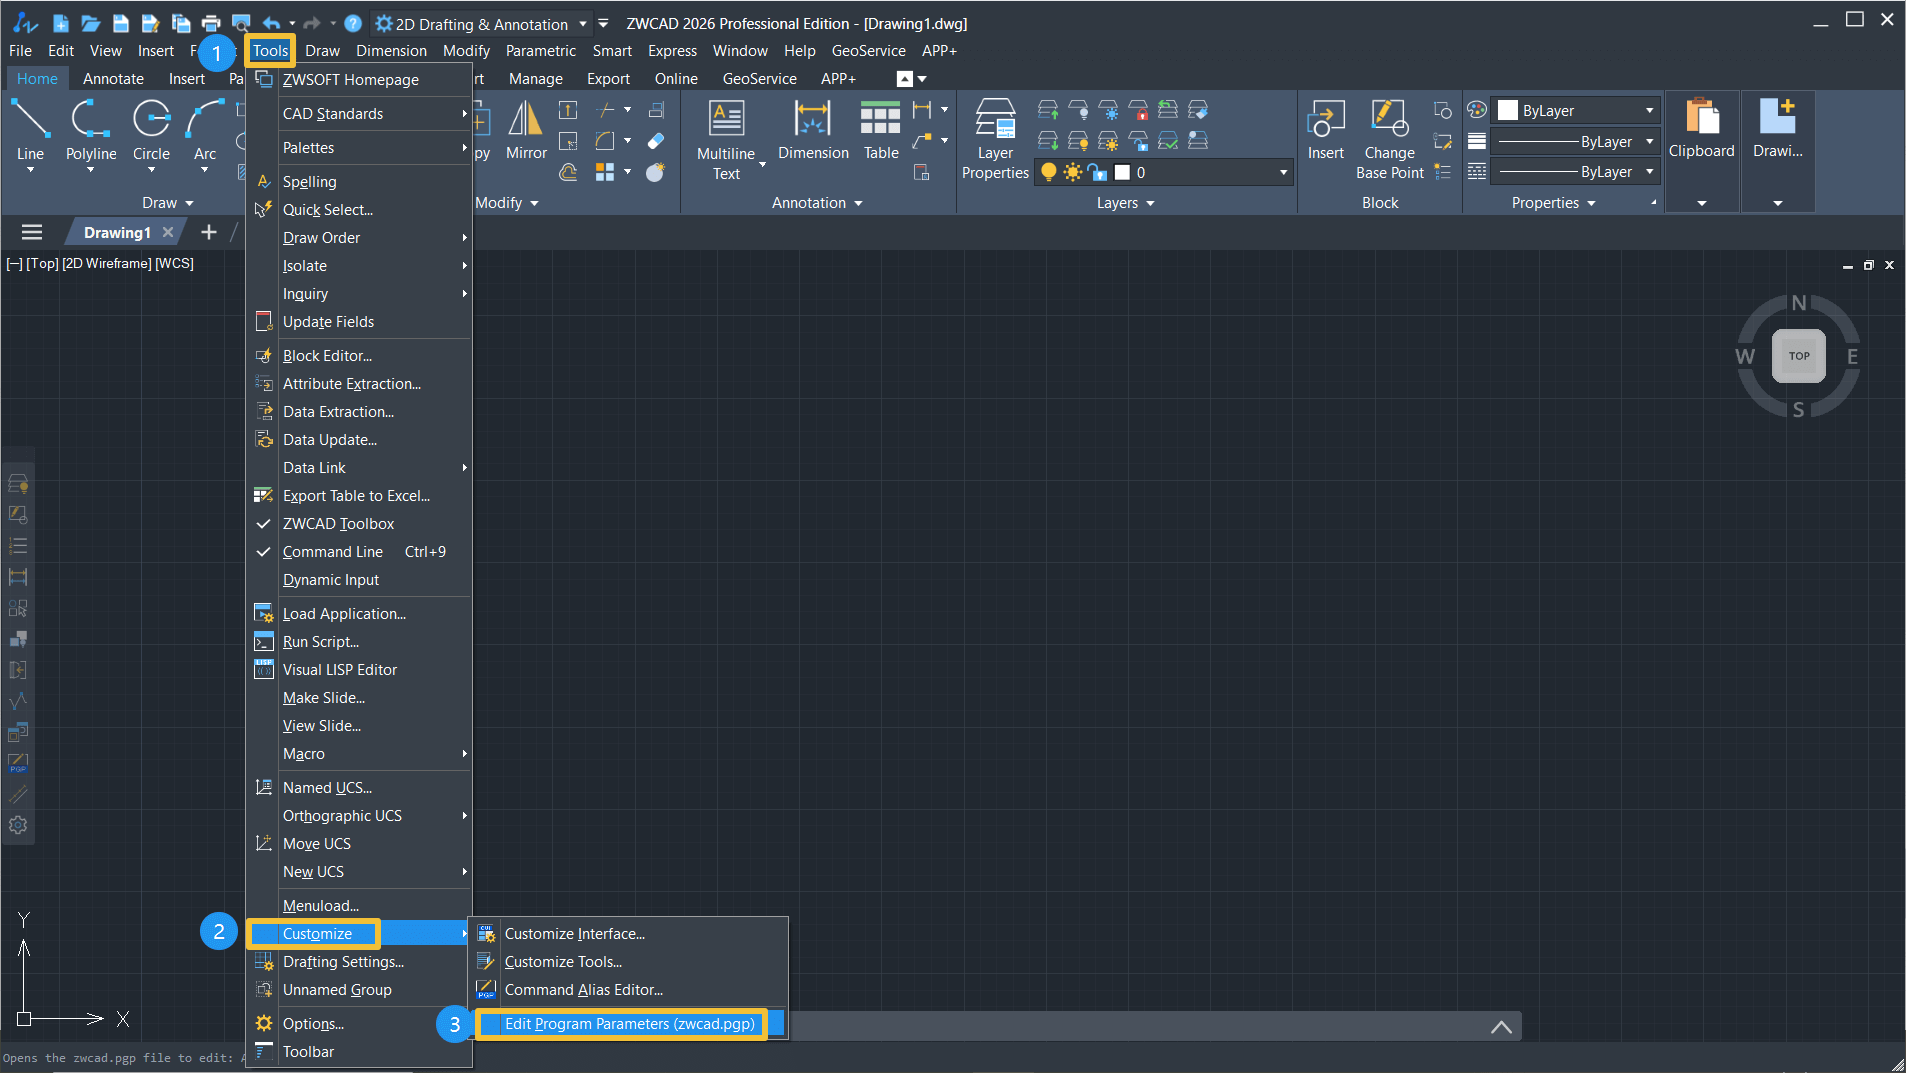
Task: Click the white ByLayer color swatch
Action: point(1508,111)
